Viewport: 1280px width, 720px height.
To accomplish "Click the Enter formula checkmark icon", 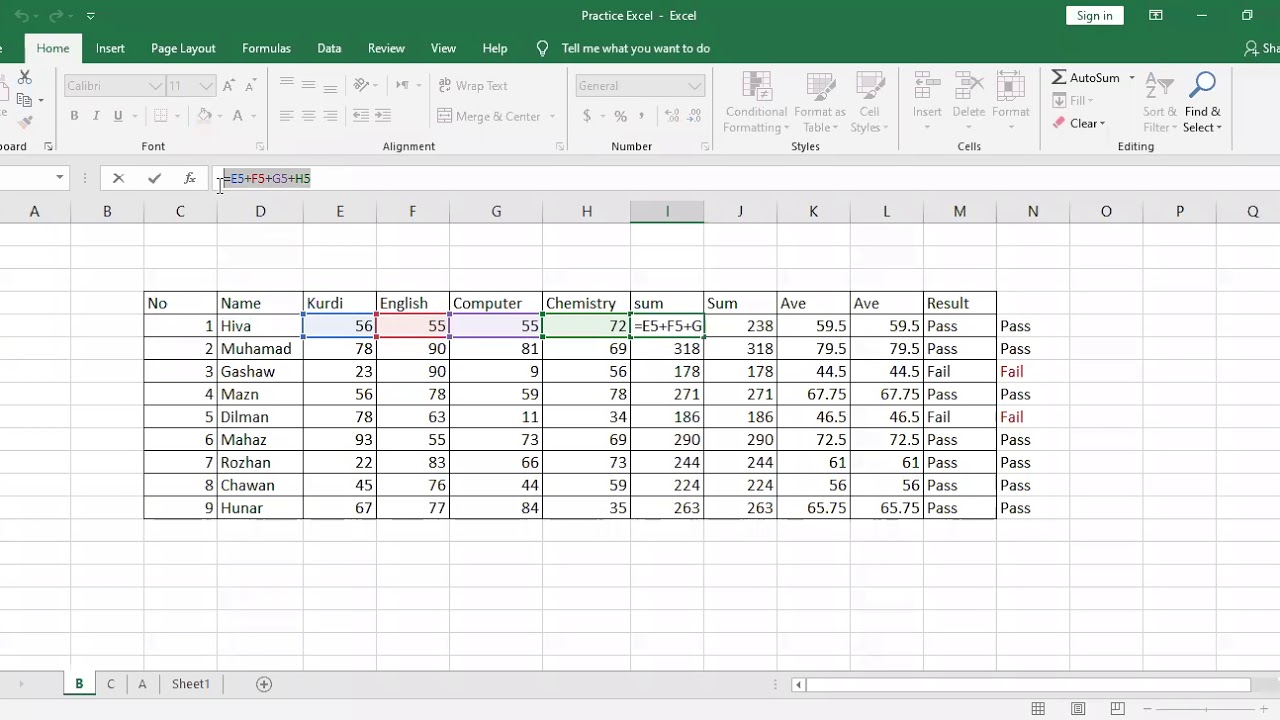I will coord(154,178).
